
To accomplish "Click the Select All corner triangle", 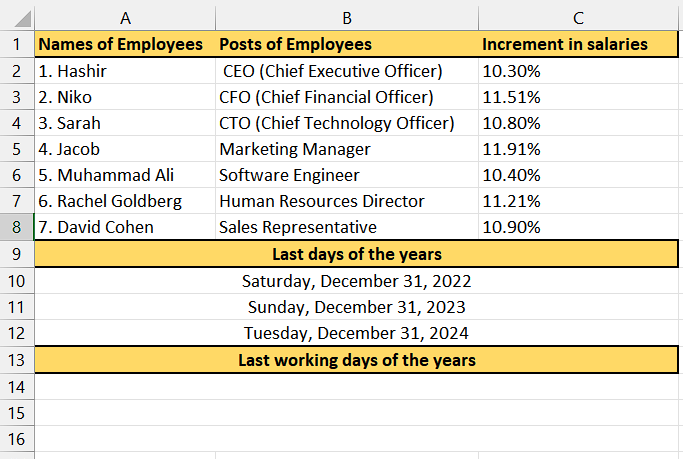I will coord(17,18).
